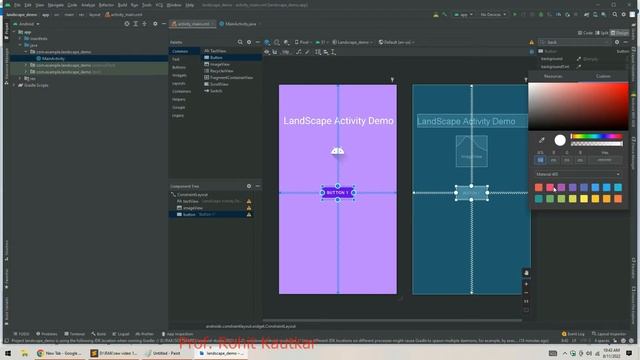Open the app run configuration dropdown
640x360 pixels.
pyautogui.click(x=463, y=15)
